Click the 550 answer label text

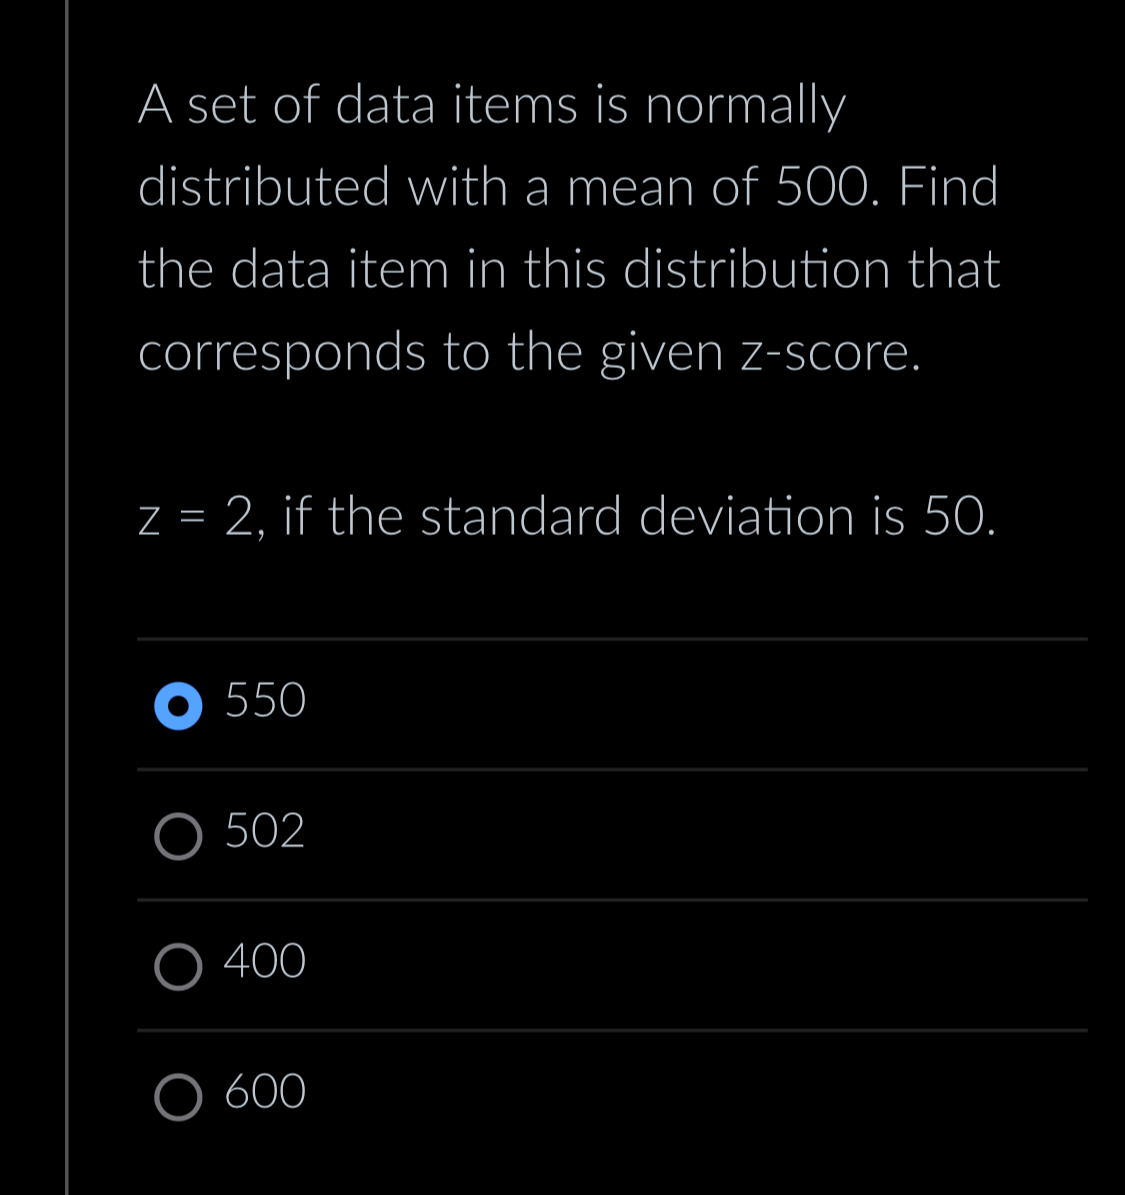pos(262,701)
